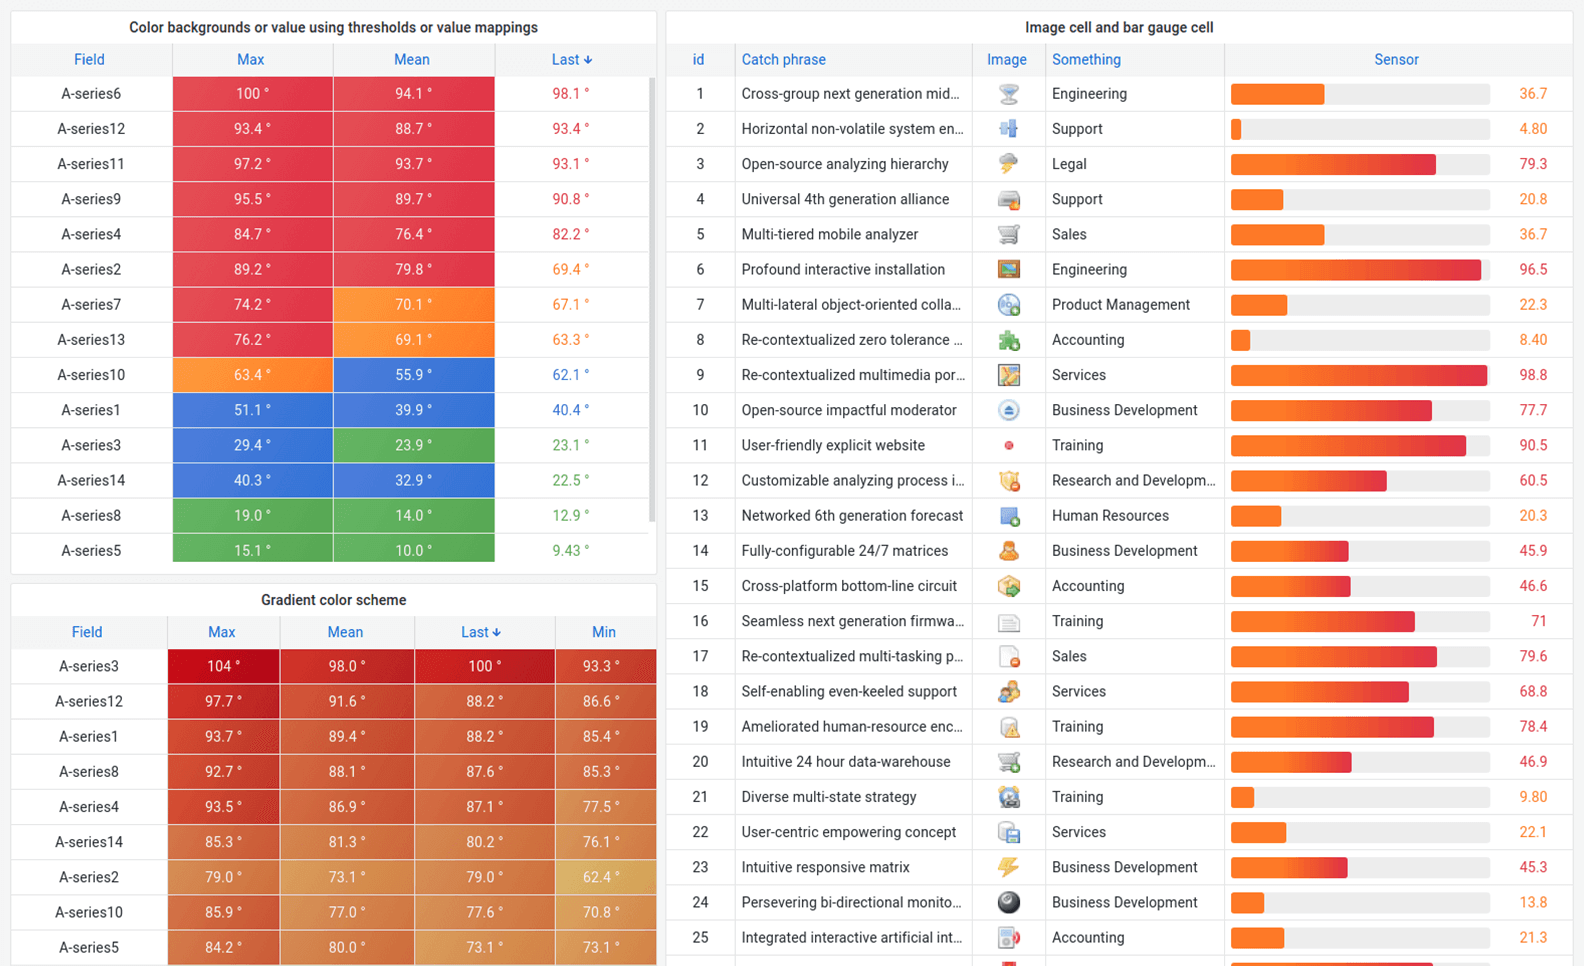1584x966 pixels.
Task: Click the map icon in row 9
Action: coord(1008,375)
